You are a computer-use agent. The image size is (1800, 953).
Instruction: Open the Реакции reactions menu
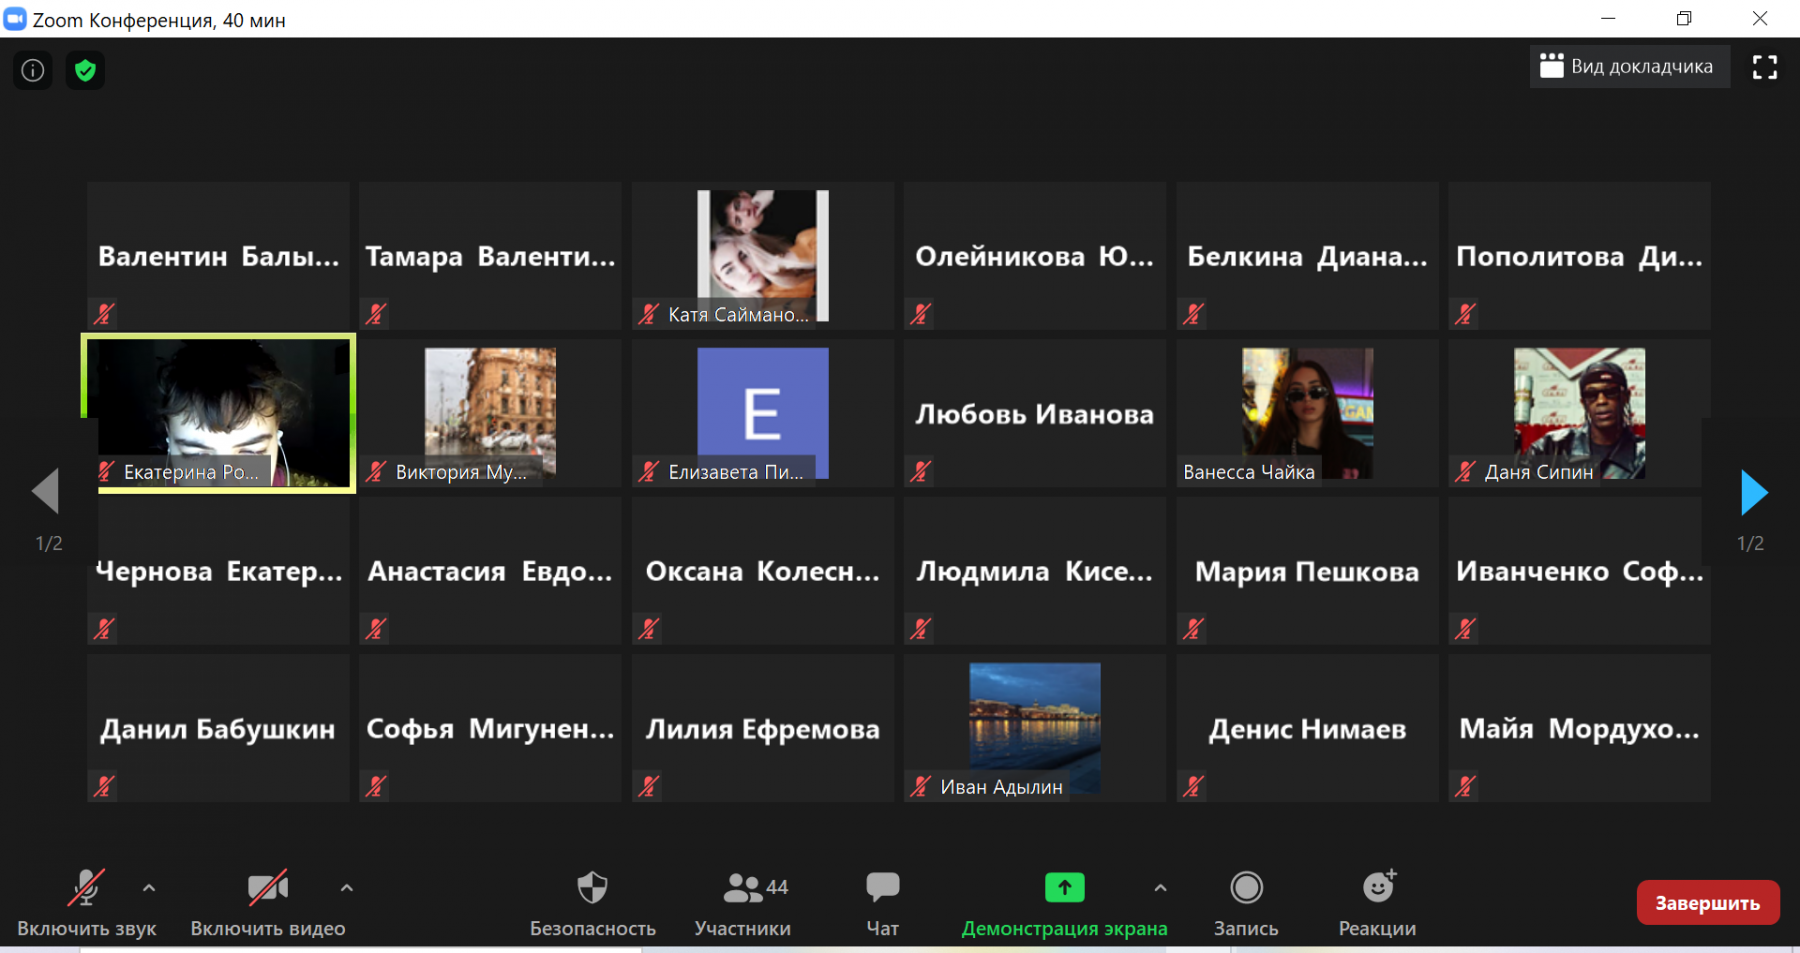point(1377,903)
